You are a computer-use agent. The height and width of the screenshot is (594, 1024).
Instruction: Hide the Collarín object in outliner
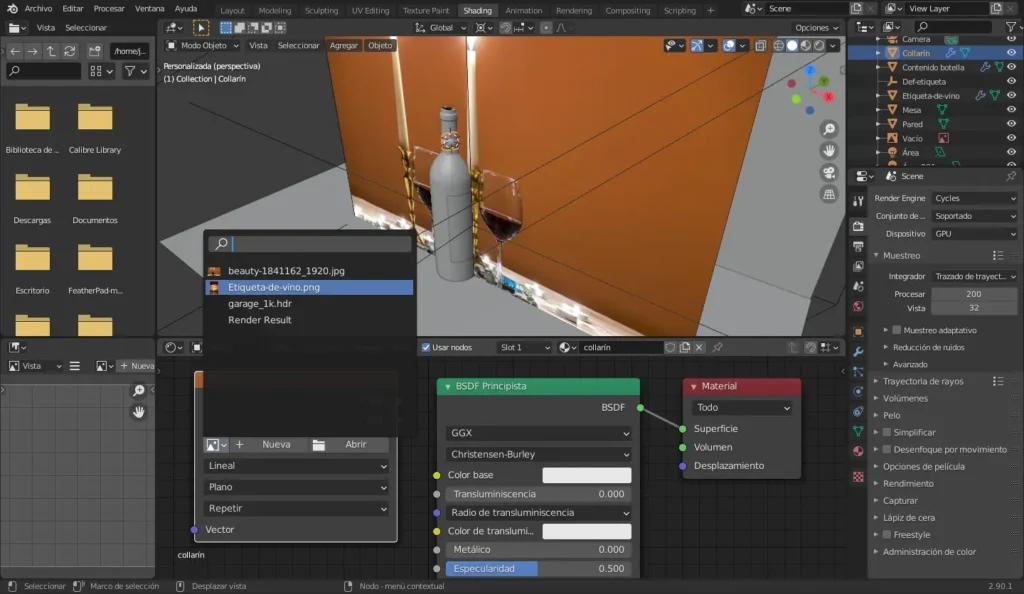click(1011, 53)
